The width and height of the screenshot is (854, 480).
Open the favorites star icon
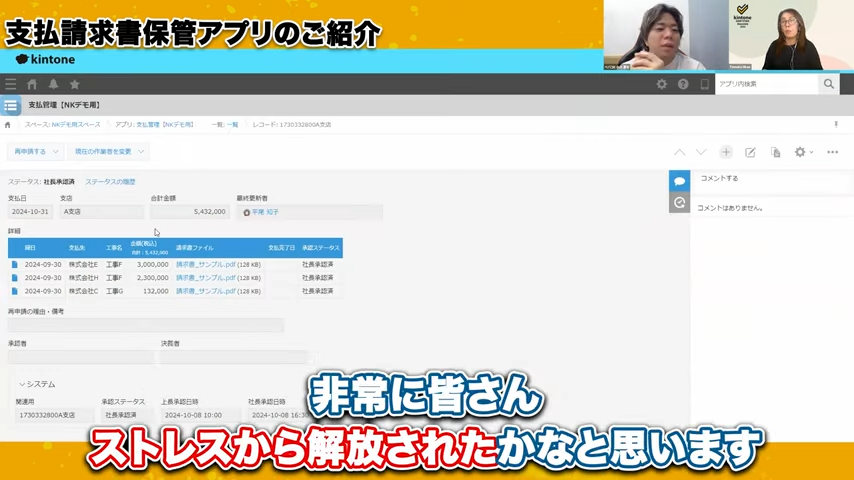[75, 84]
